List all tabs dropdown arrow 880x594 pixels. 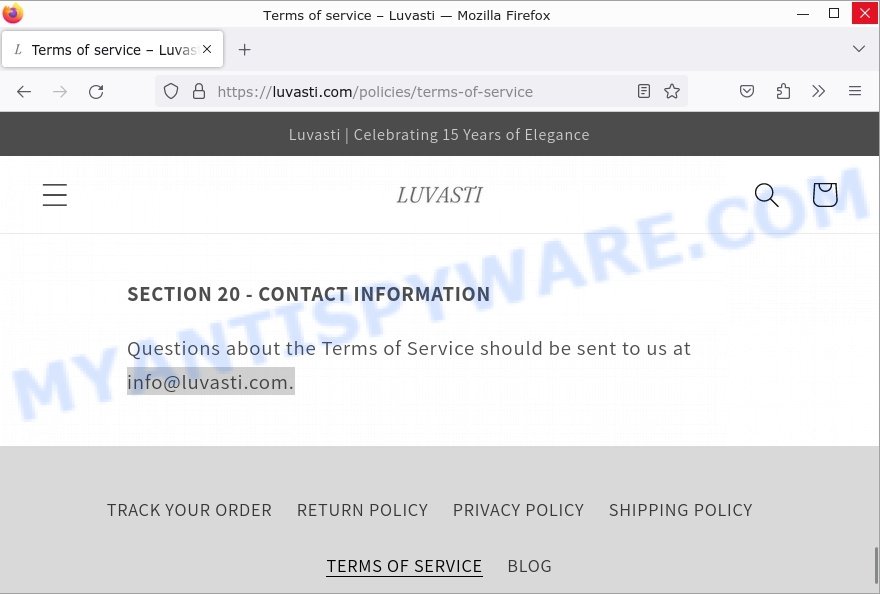coord(859,49)
